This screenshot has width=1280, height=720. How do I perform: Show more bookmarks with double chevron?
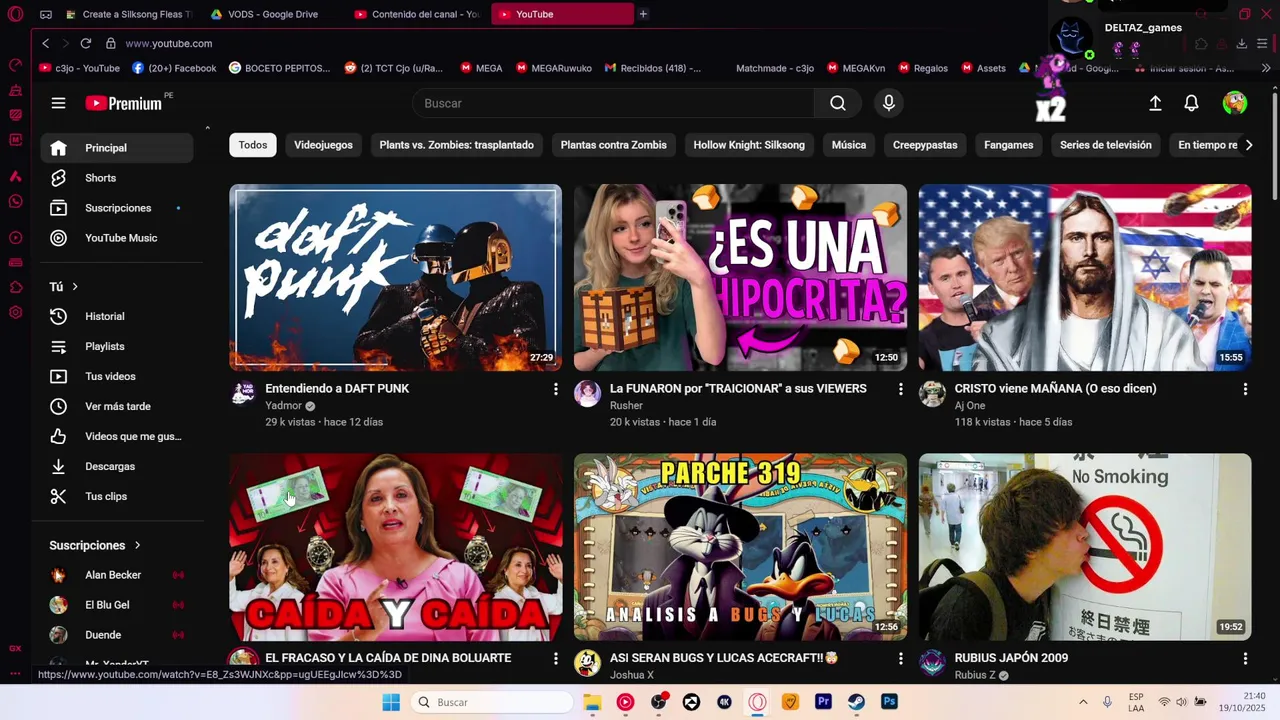[1266, 68]
